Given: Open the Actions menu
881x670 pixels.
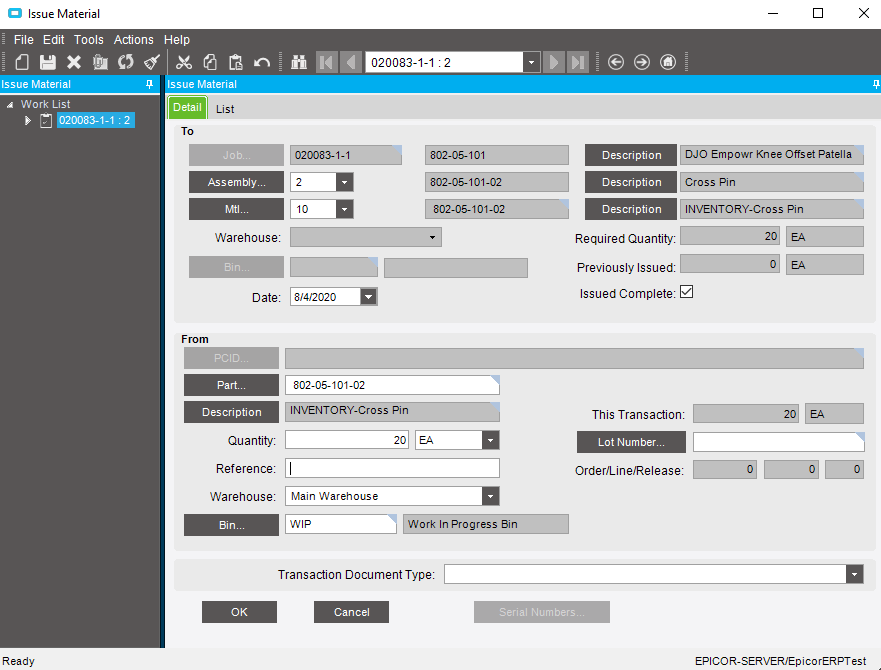Looking at the screenshot, I should 133,40.
